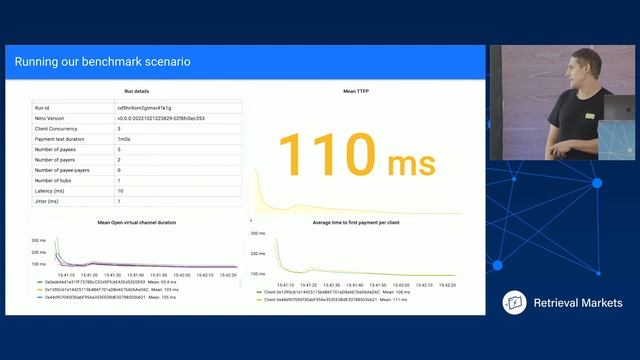Toggle legend series with Mean 105 ms

tap(110, 298)
